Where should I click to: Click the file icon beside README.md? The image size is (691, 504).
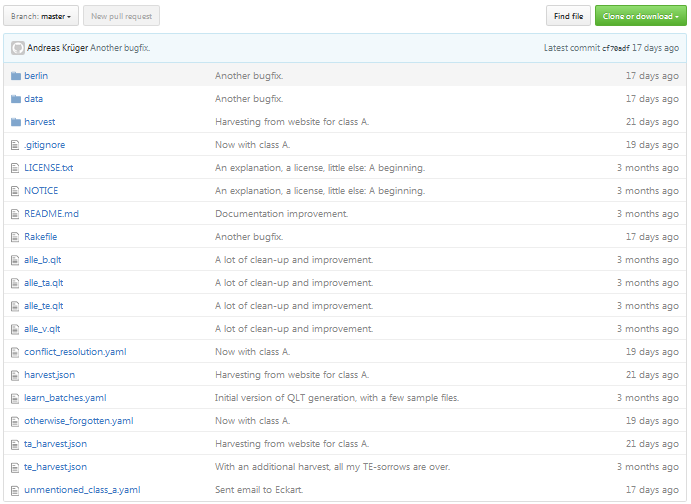pyautogui.click(x=15, y=214)
